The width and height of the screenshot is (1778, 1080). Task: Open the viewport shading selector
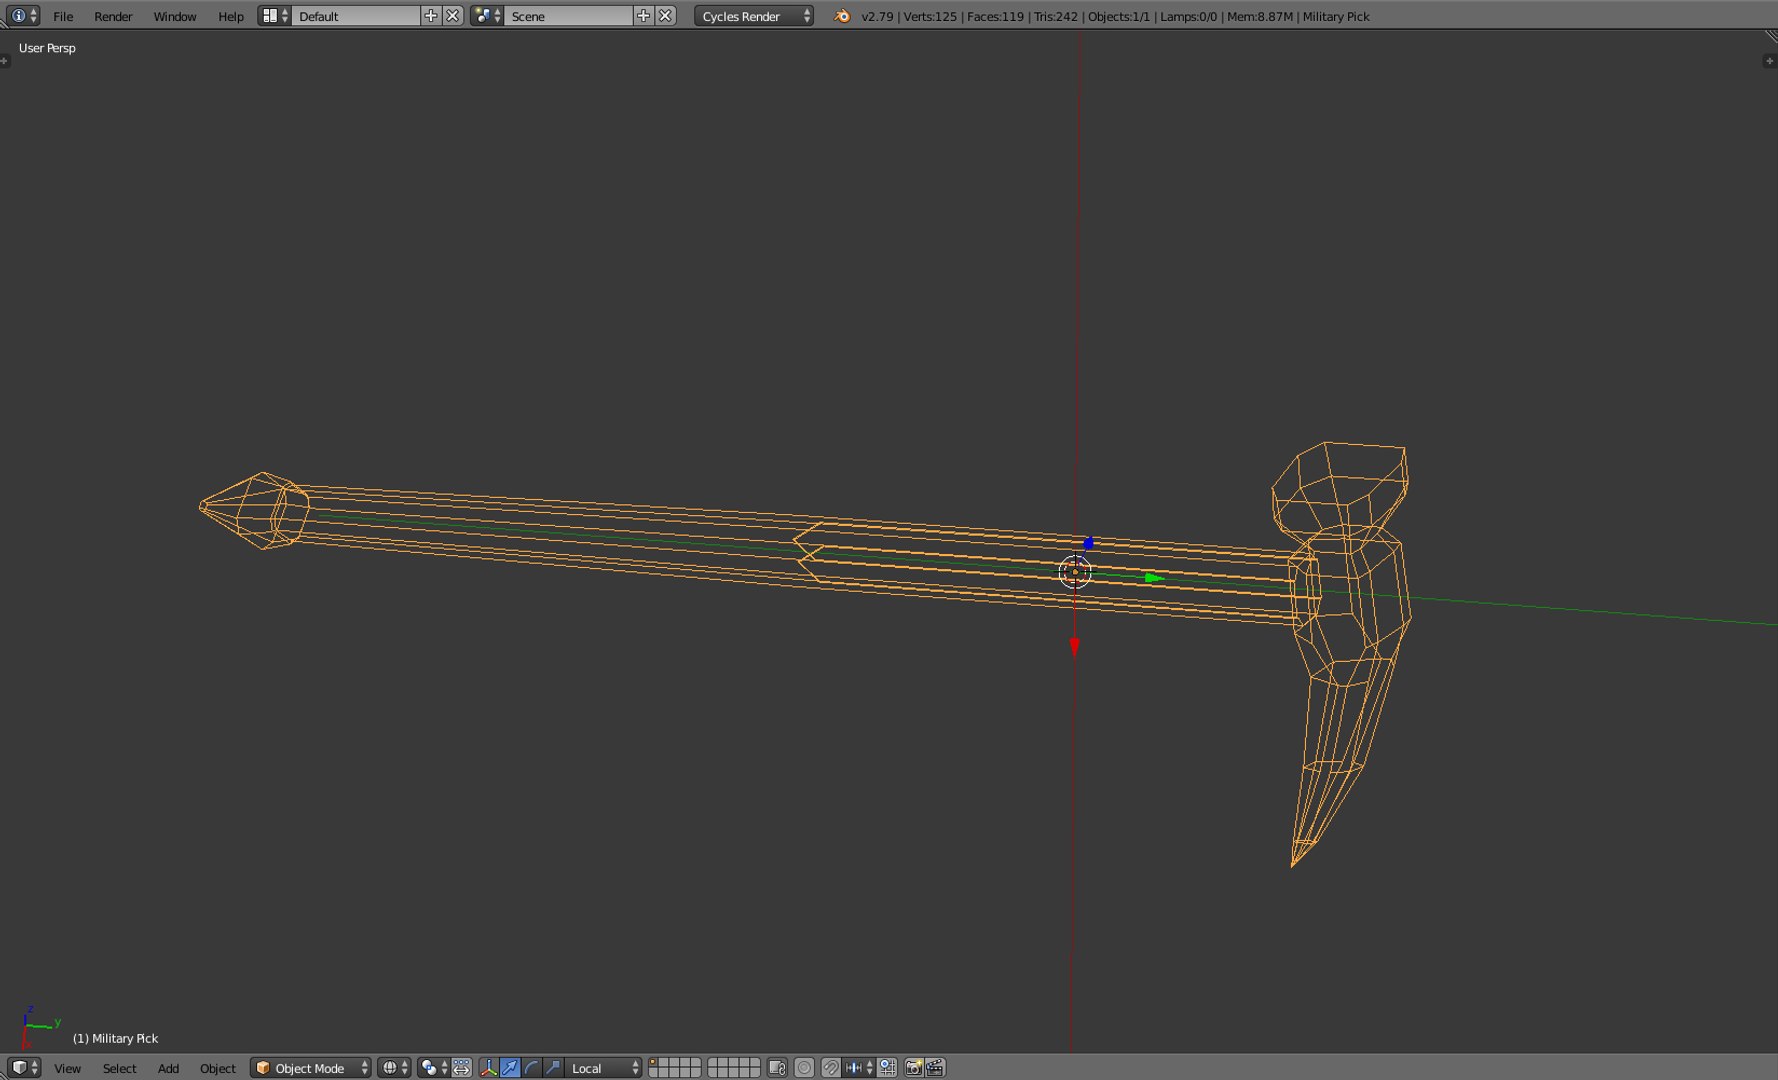pos(394,1068)
